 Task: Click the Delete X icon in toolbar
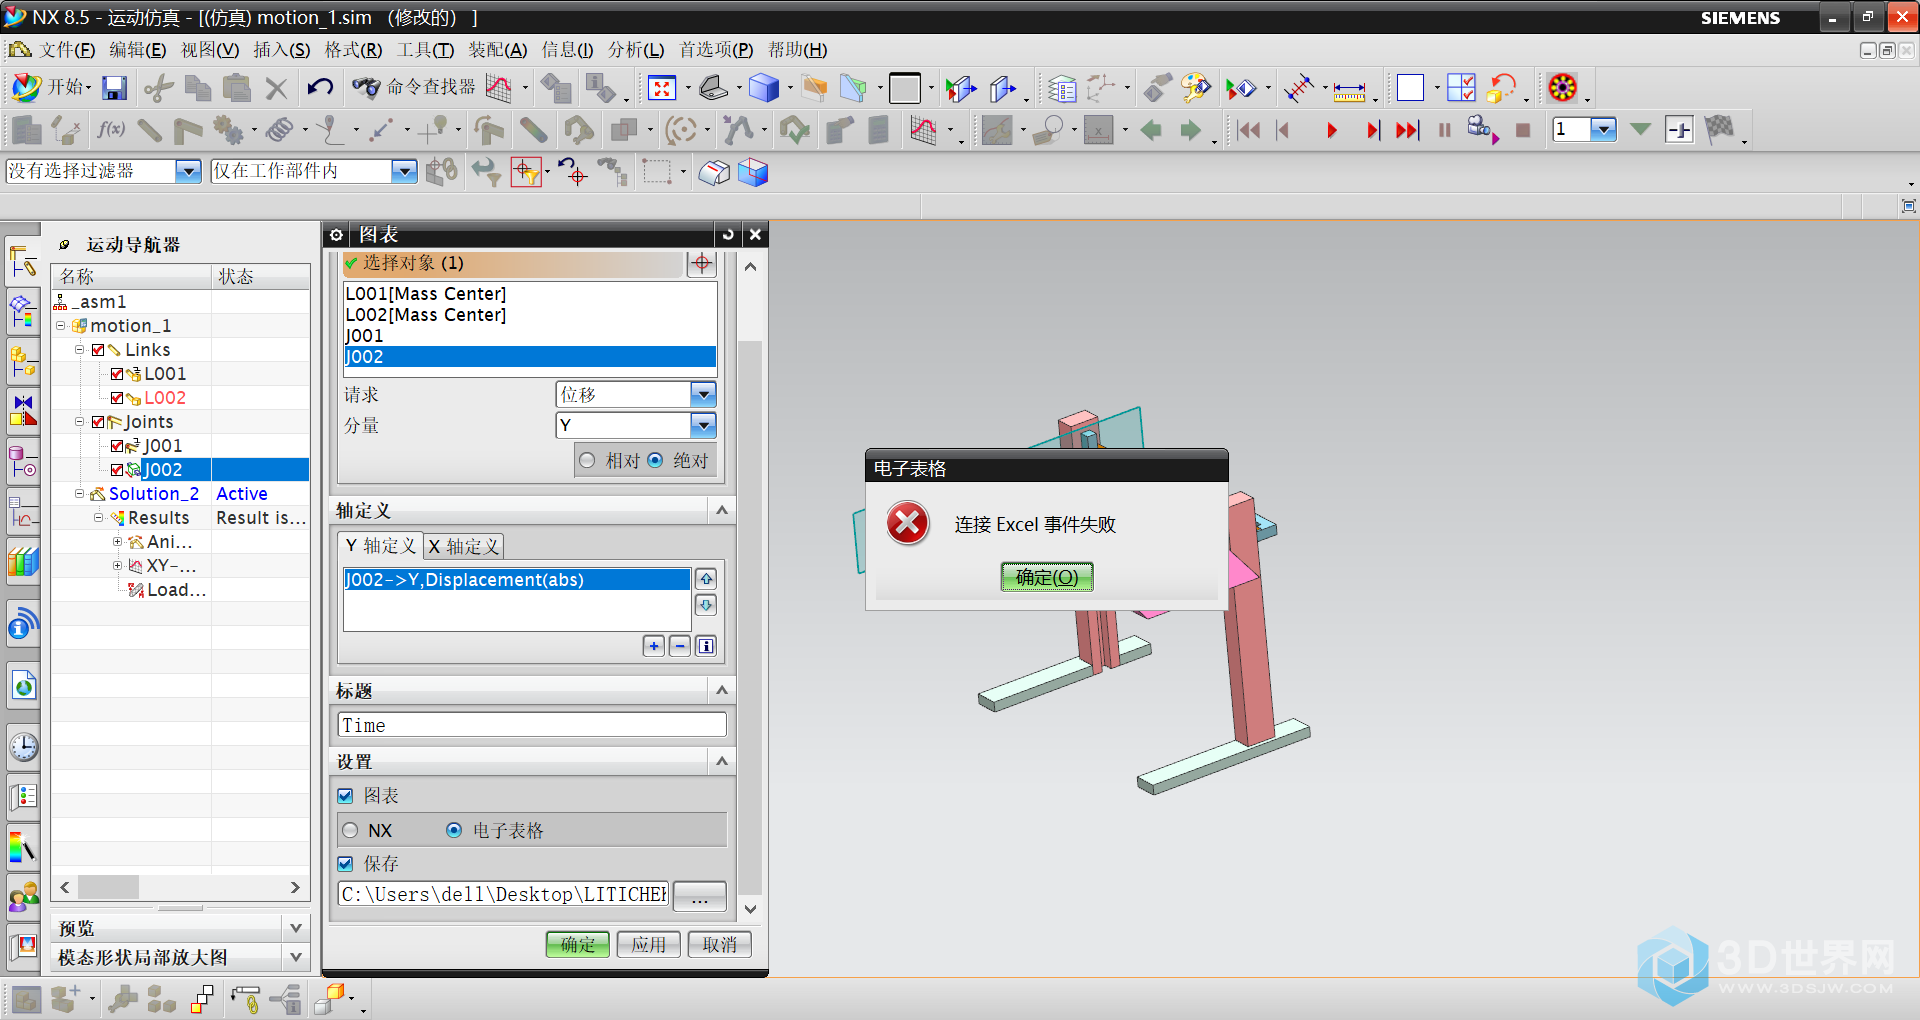pos(277,89)
